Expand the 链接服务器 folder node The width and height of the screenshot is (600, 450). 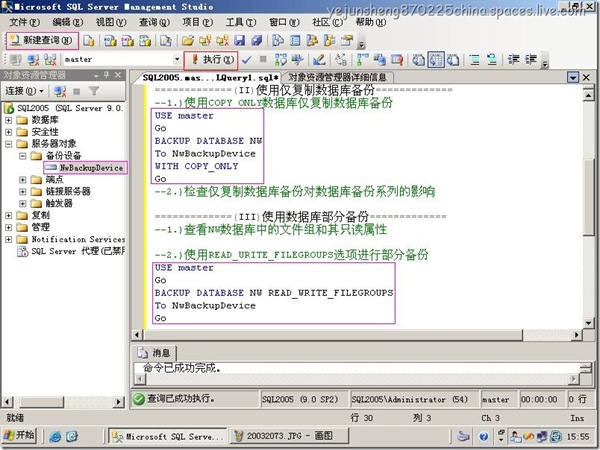coord(23,191)
